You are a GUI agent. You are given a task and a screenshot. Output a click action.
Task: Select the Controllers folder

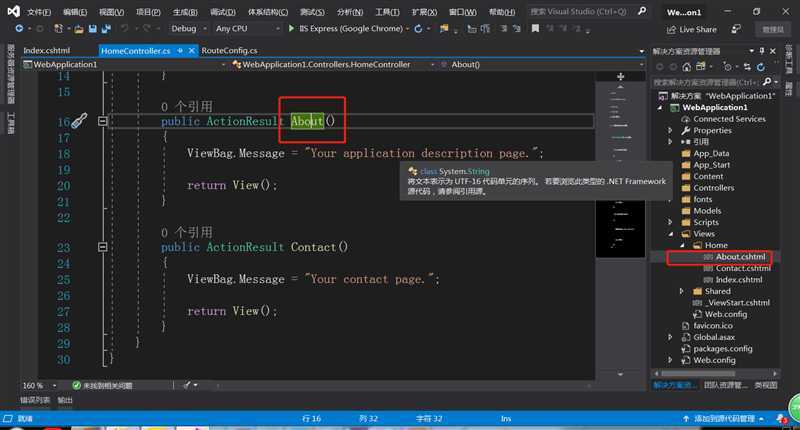(713, 188)
